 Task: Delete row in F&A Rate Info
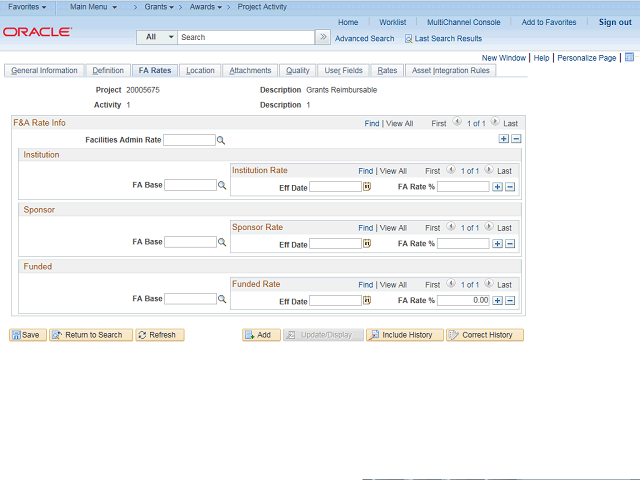tap(516, 139)
